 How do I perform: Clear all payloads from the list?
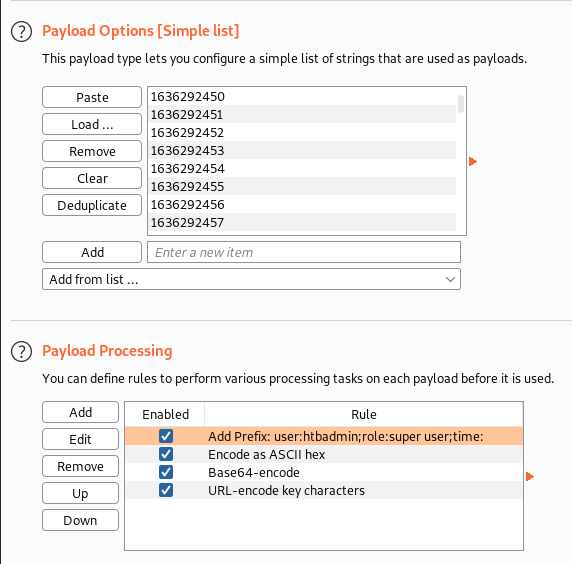pyautogui.click(x=92, y=178)
